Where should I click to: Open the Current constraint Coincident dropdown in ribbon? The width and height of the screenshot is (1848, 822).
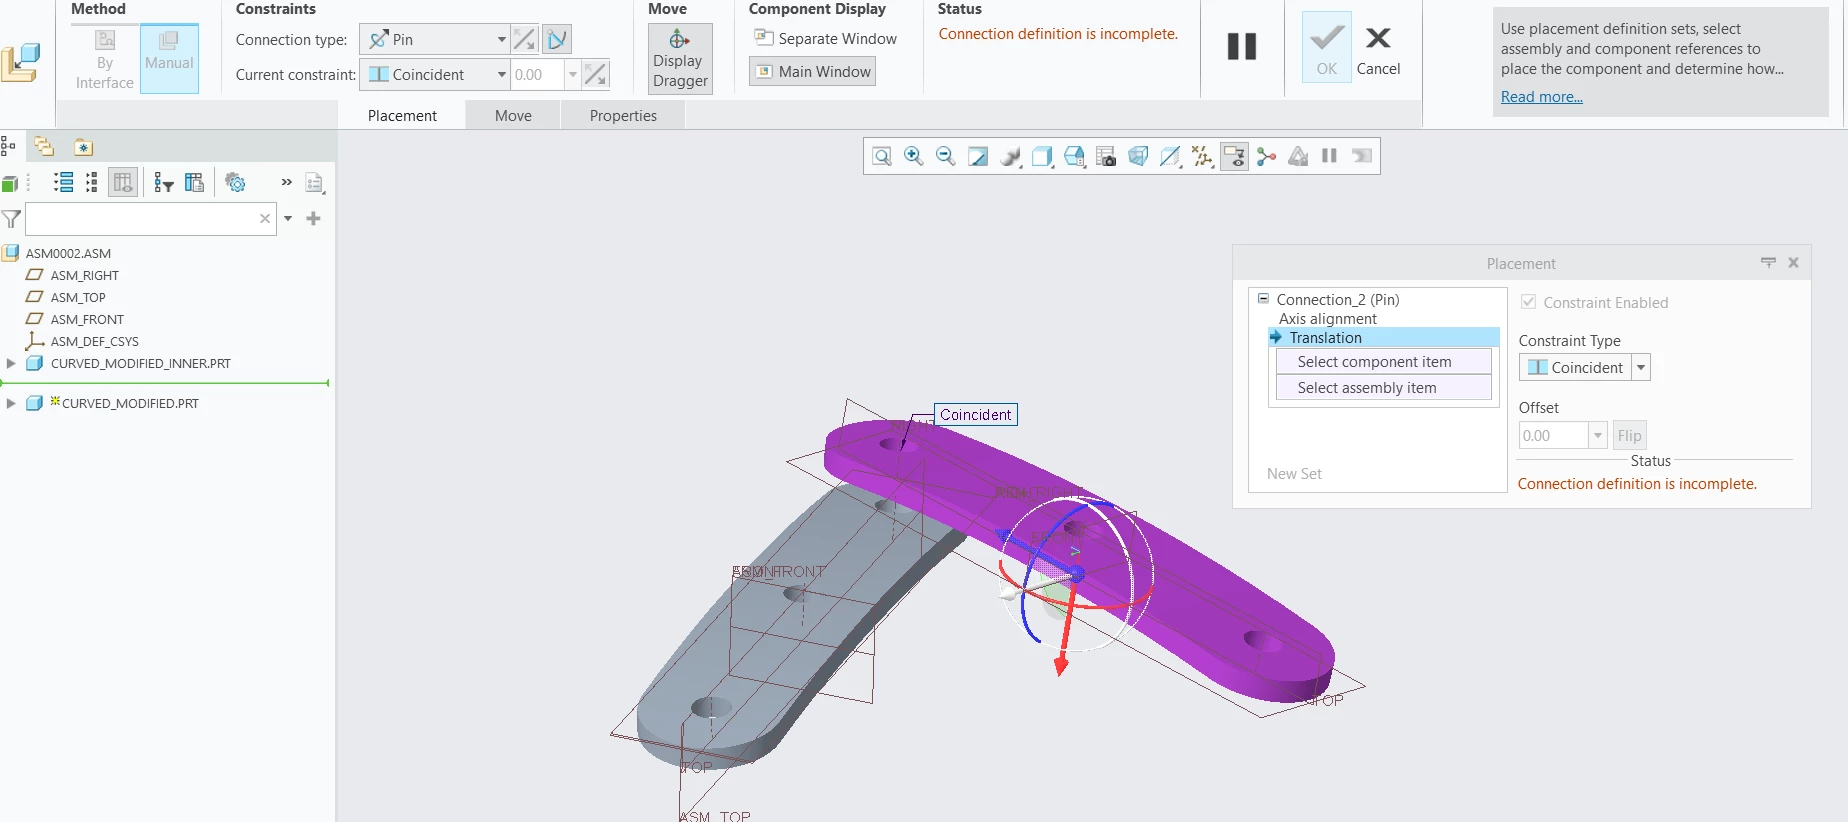501,75
